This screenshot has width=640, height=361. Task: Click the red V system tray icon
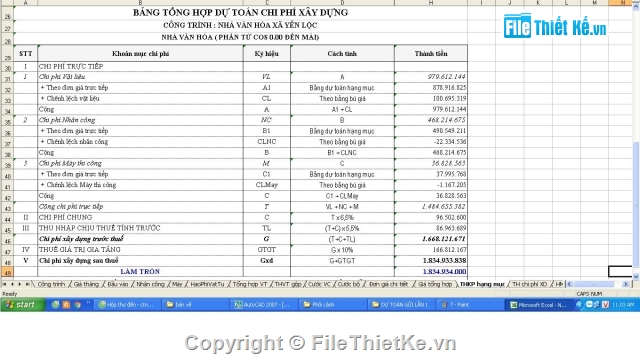[x=605, y=305]
